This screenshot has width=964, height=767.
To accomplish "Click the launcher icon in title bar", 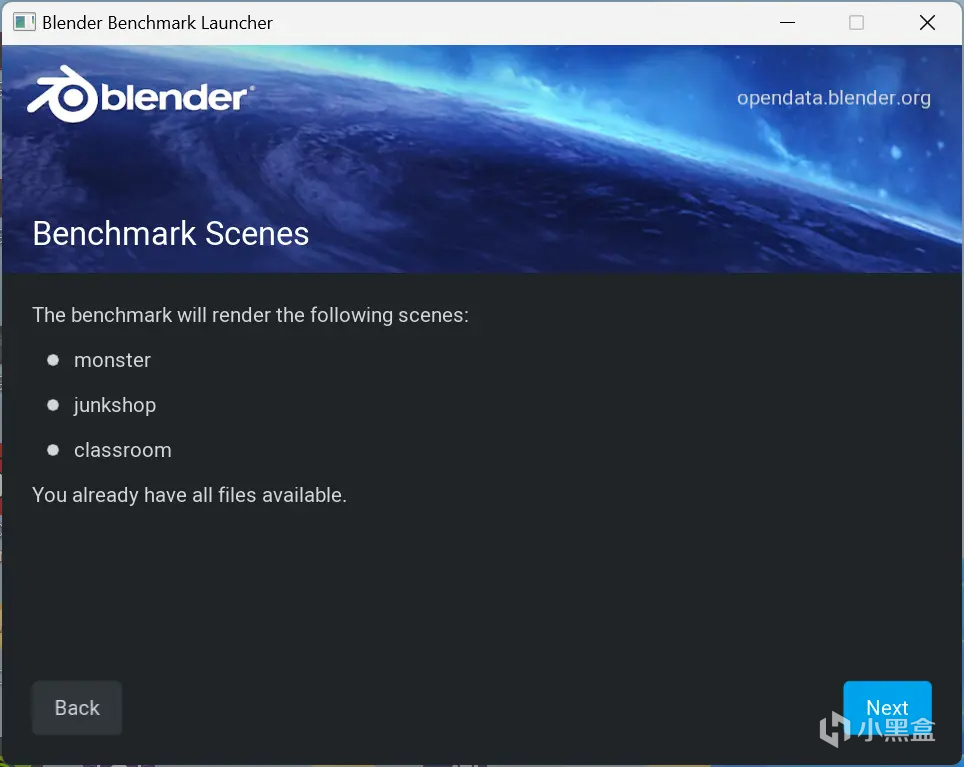I will click(24, 22).
